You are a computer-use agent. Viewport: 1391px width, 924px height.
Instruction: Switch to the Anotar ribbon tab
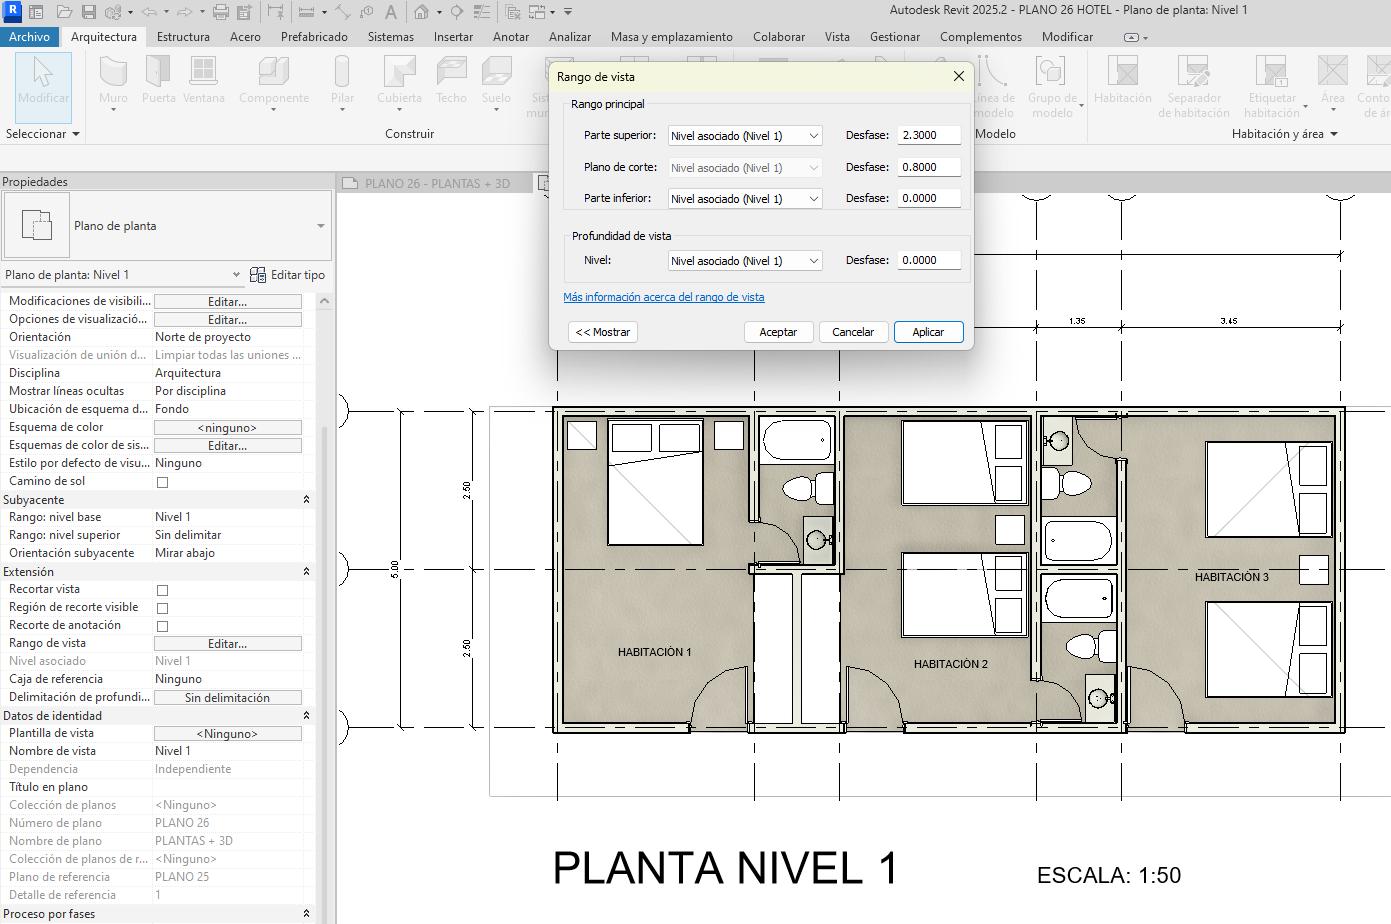tap(510, 37)
